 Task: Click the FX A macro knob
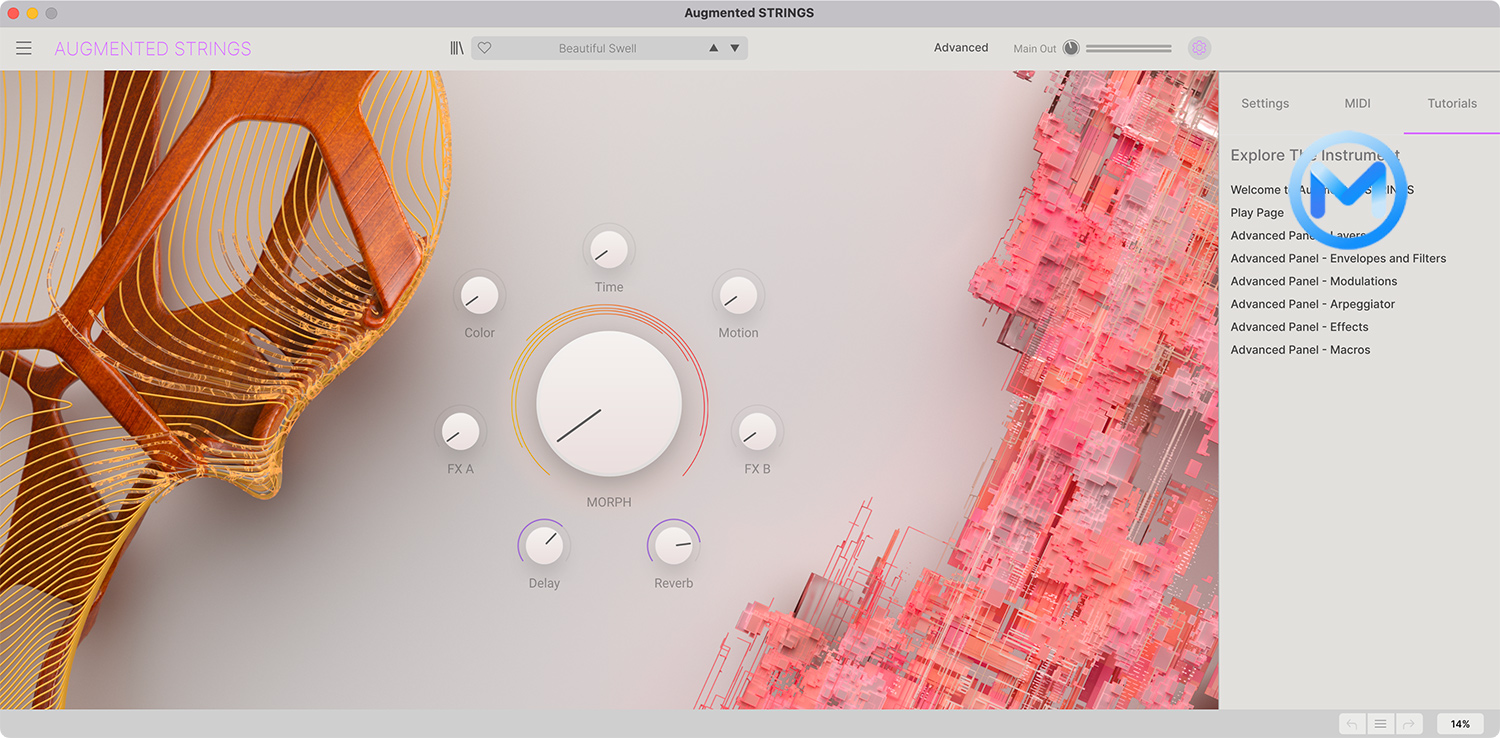click(x=460, y=431)
